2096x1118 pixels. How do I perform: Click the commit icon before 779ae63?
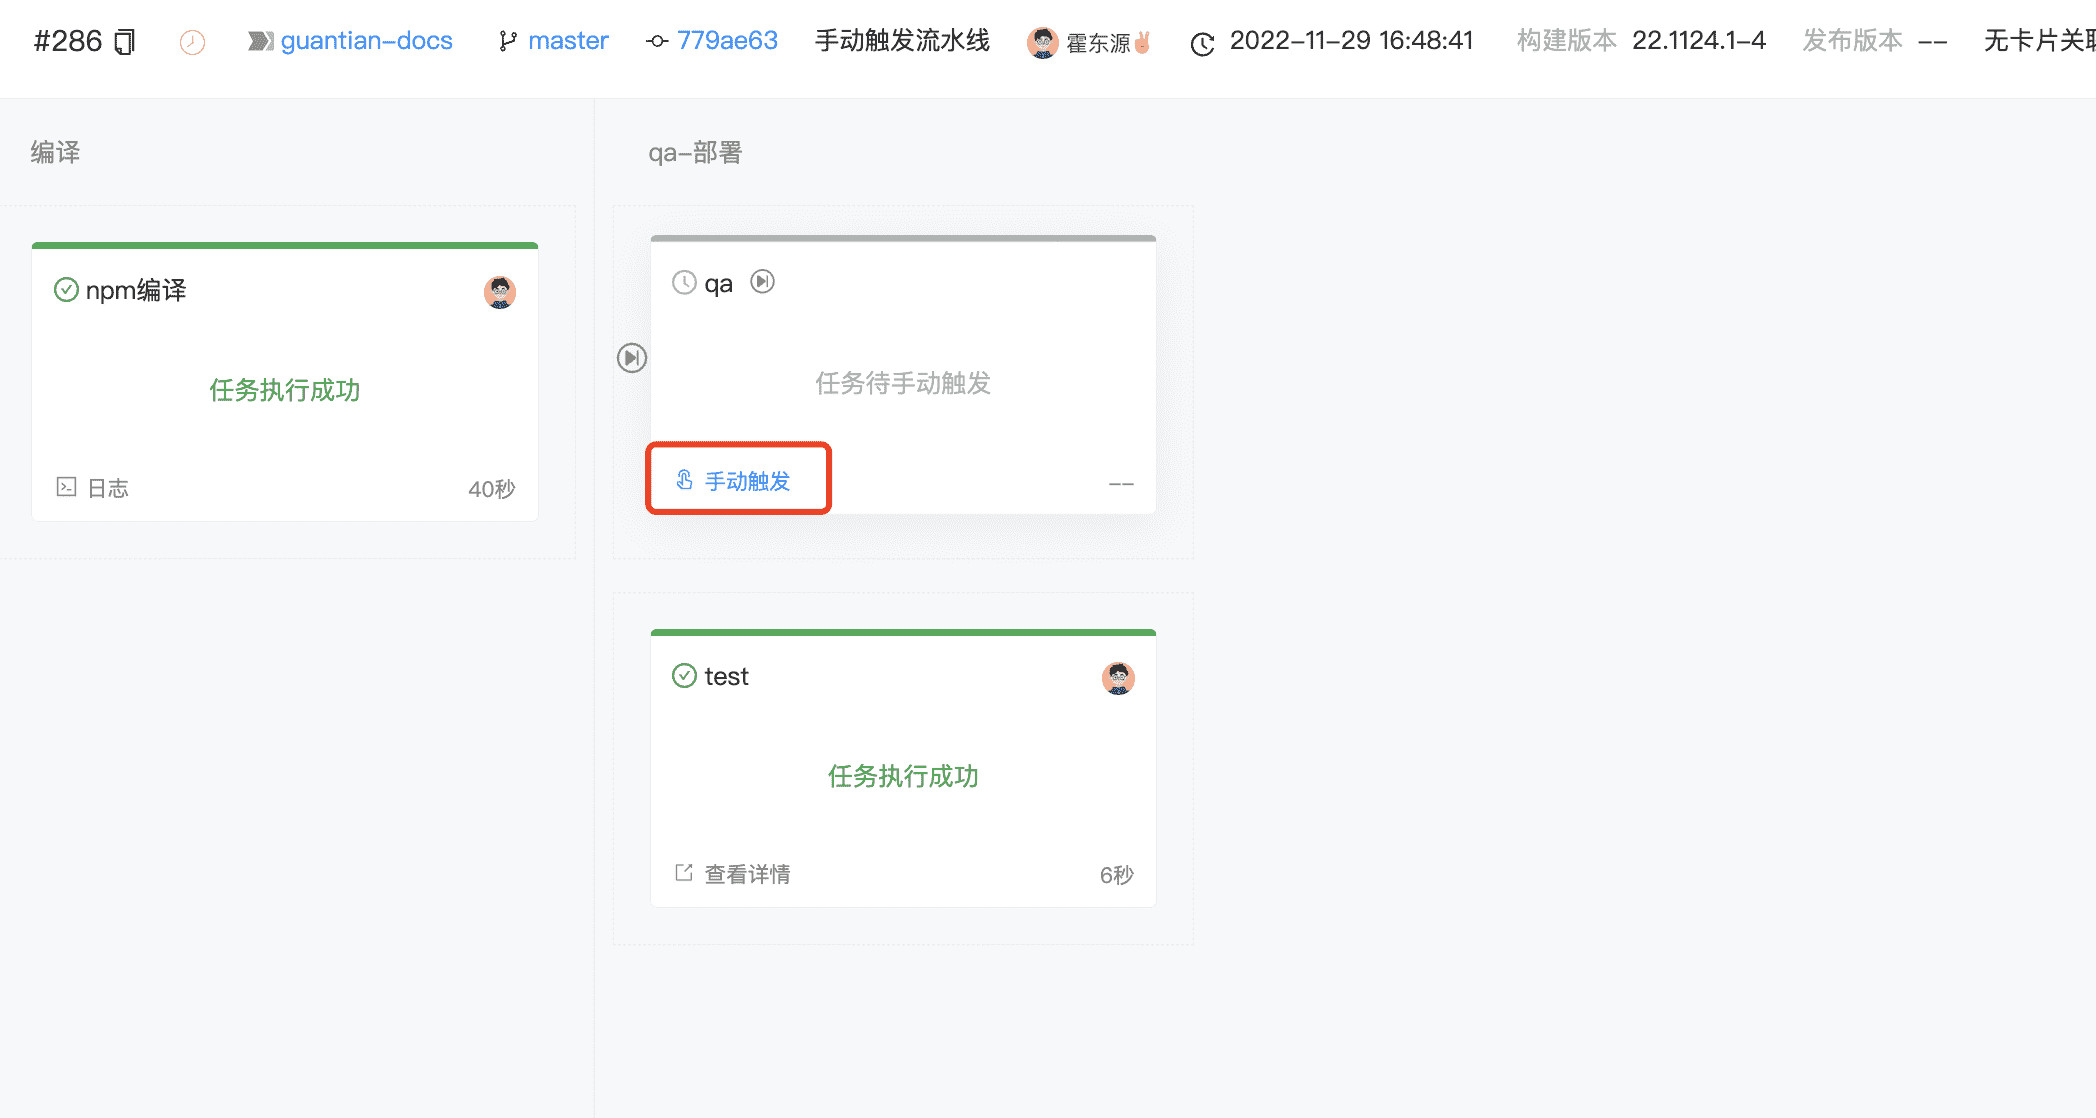click(x=655, y=41)
